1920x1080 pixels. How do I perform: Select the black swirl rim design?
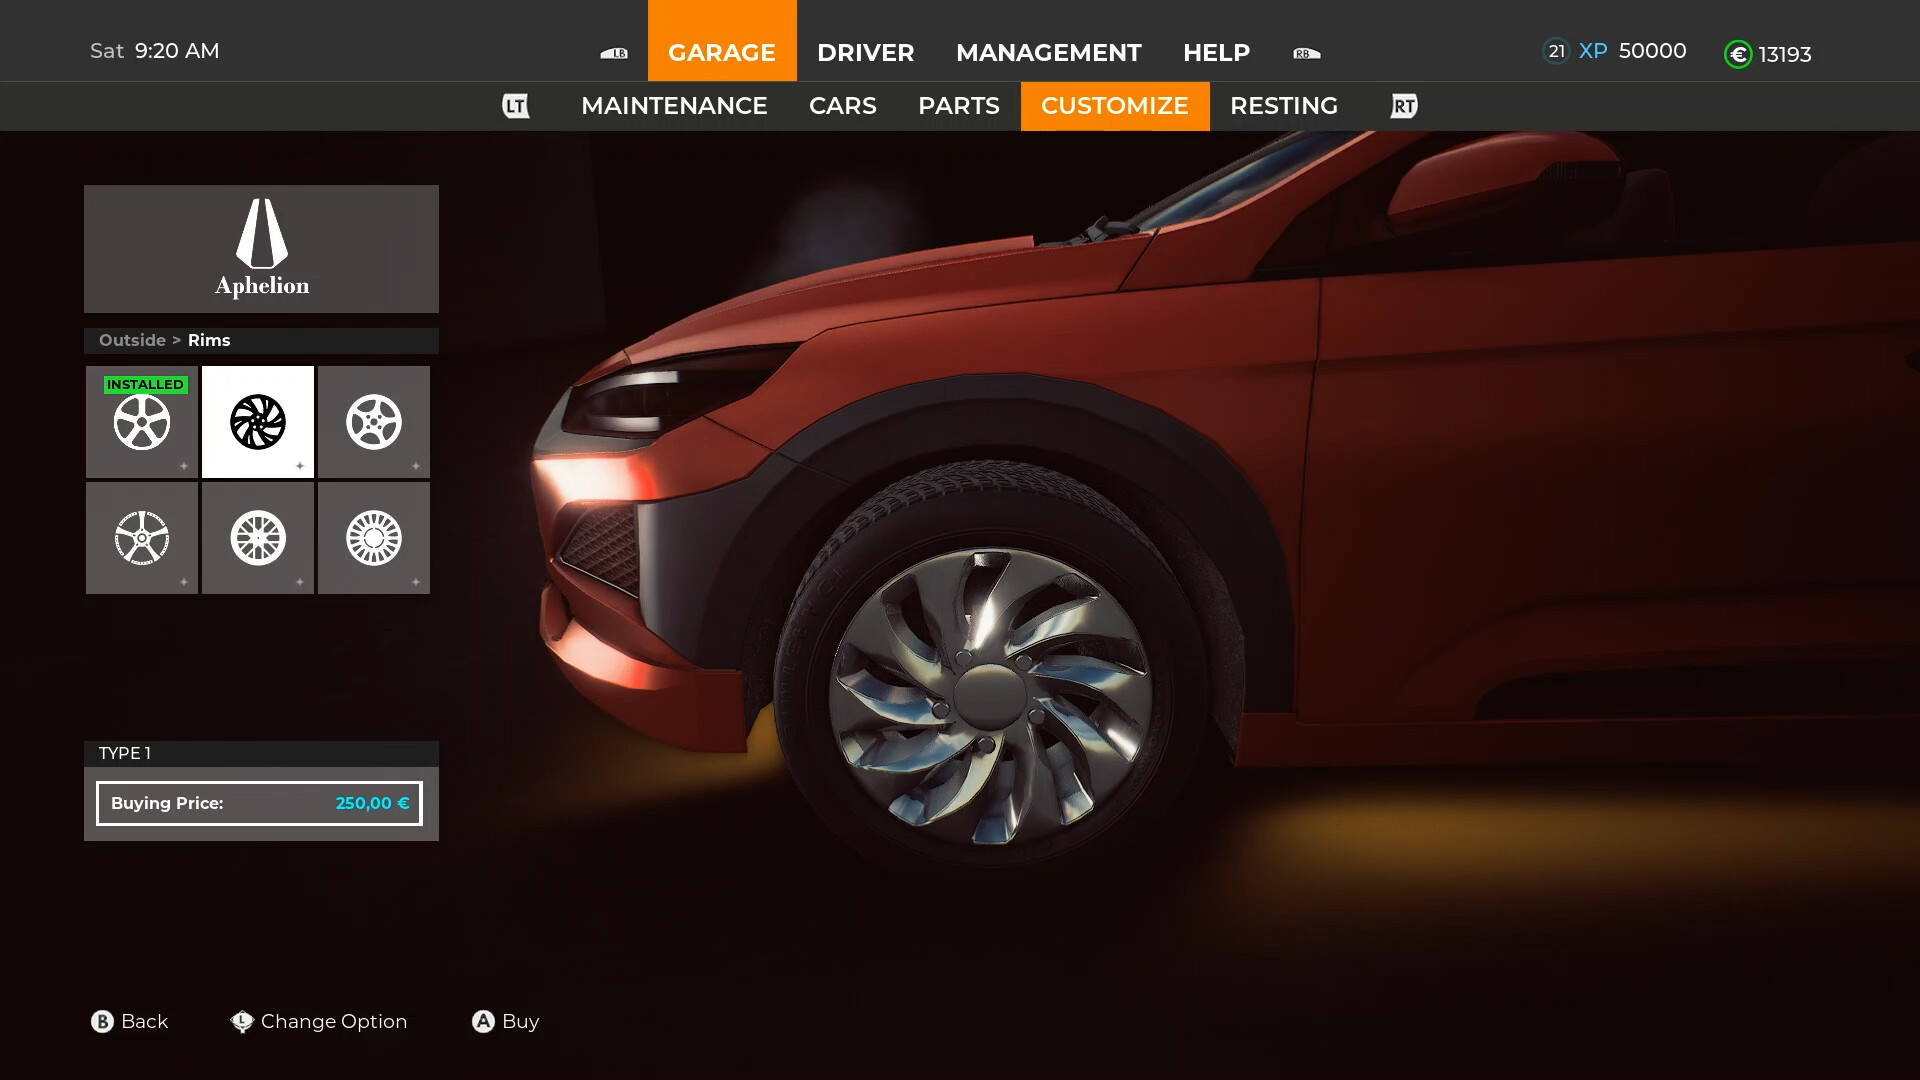258,422
